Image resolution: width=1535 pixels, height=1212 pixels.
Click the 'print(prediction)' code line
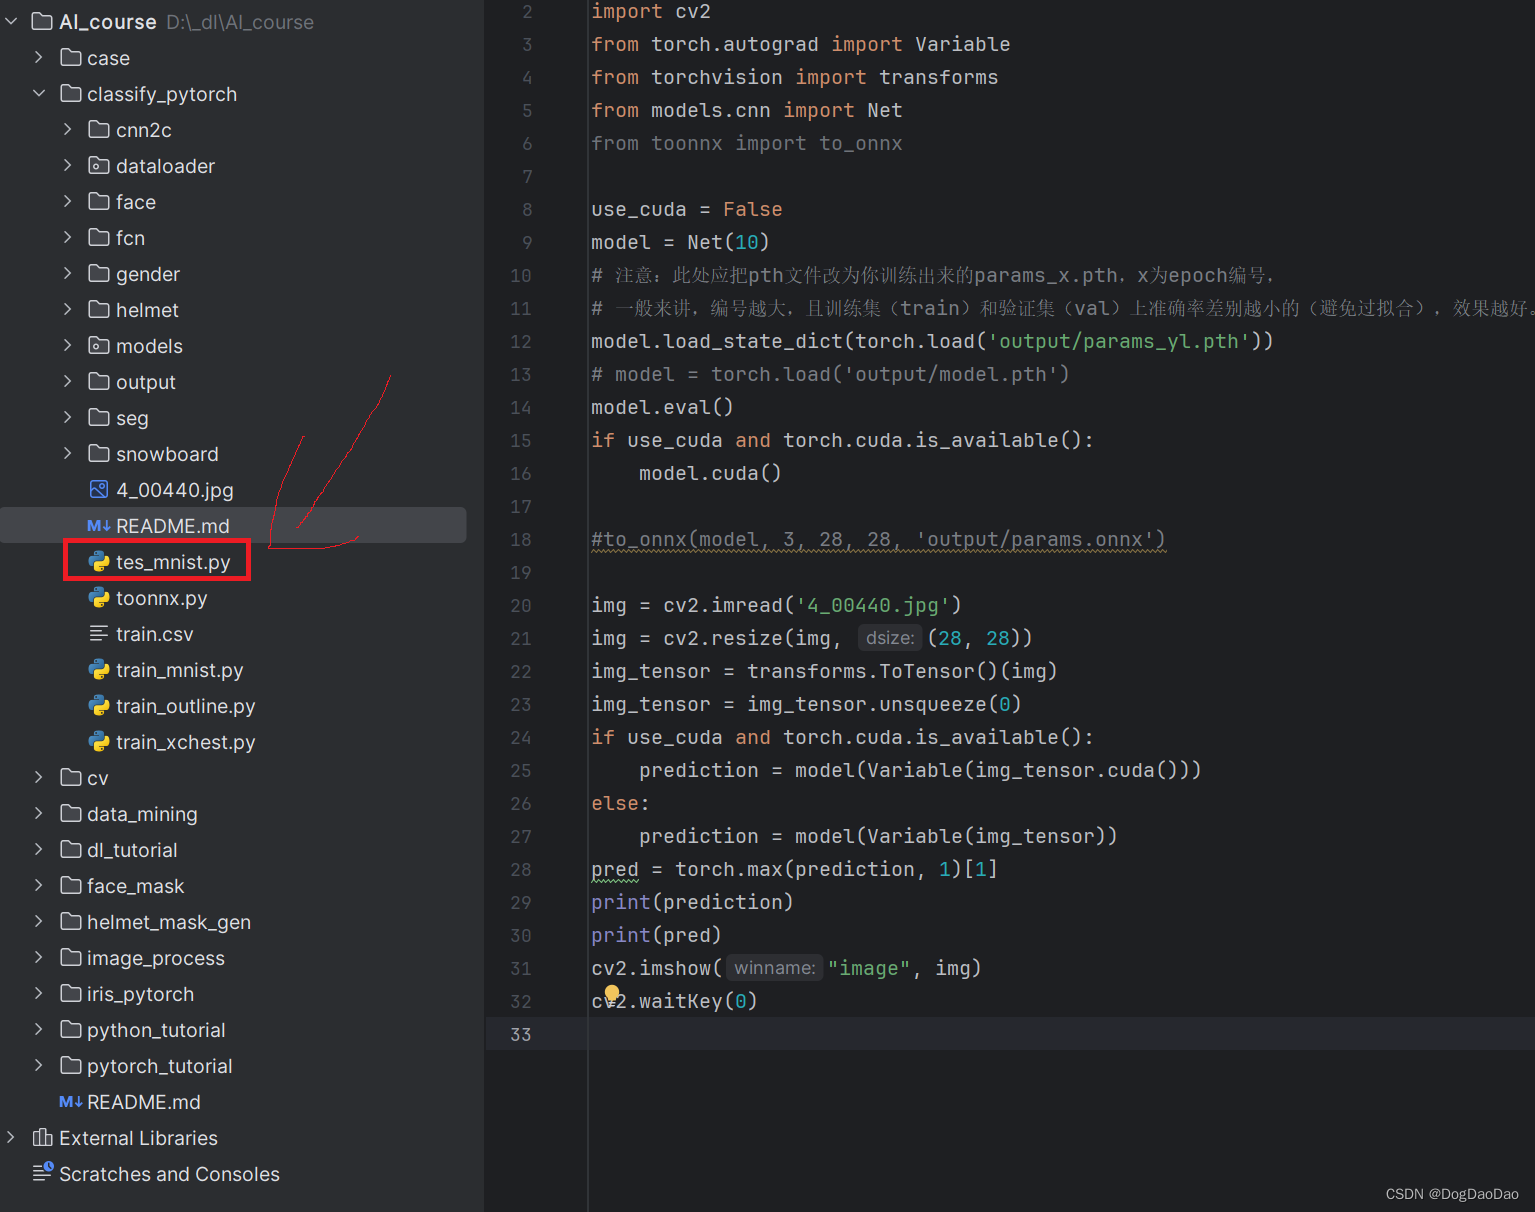692,902
